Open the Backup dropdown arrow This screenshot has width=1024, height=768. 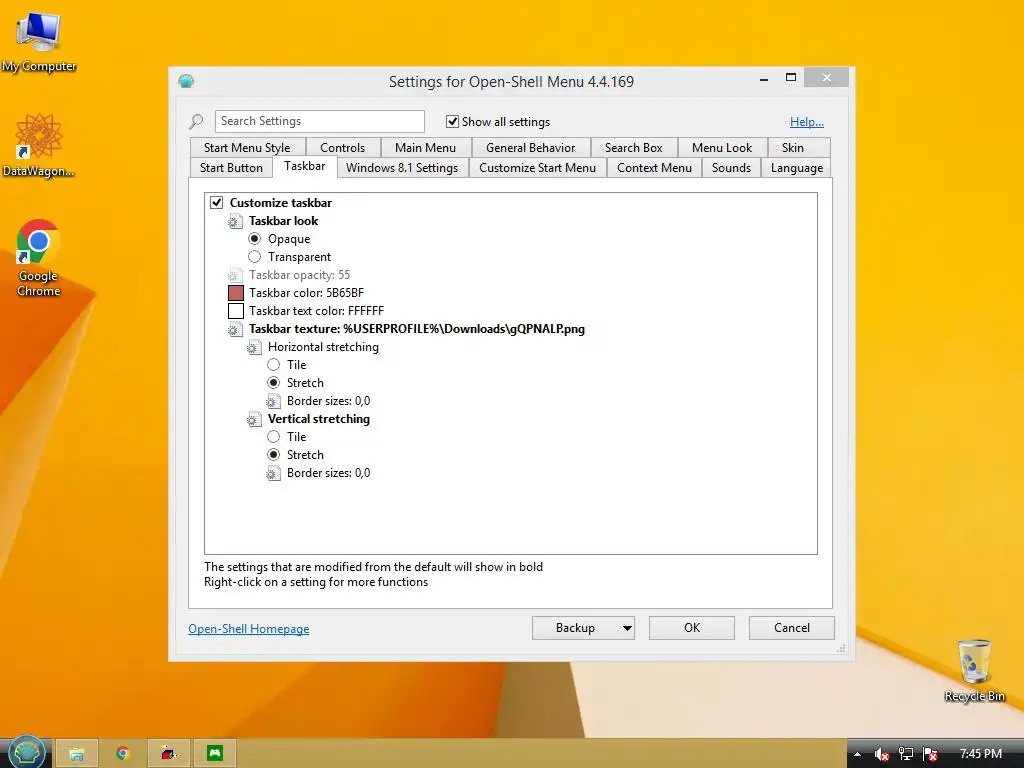(627, 628)
